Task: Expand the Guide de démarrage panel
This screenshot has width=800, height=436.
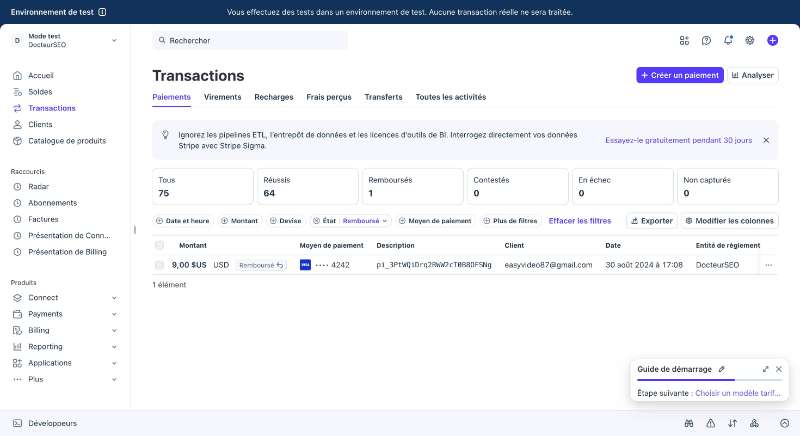Action: 765,369
